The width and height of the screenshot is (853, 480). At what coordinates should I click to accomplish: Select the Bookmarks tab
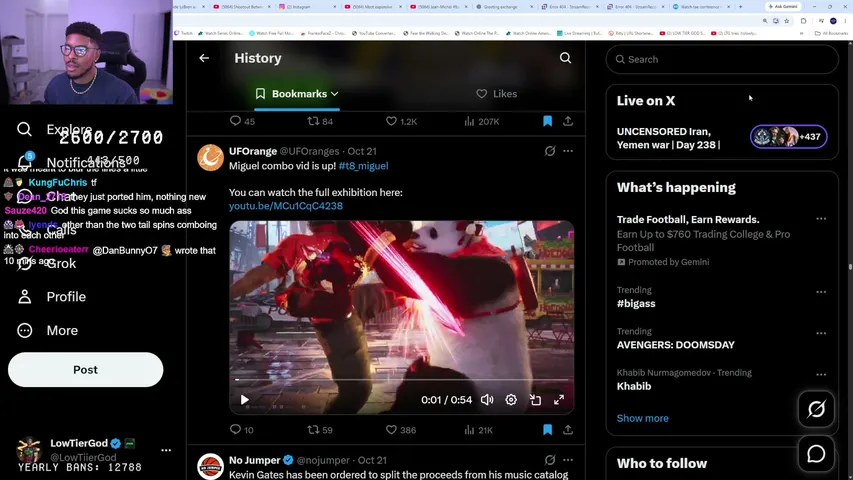click(x=297, y=94)
